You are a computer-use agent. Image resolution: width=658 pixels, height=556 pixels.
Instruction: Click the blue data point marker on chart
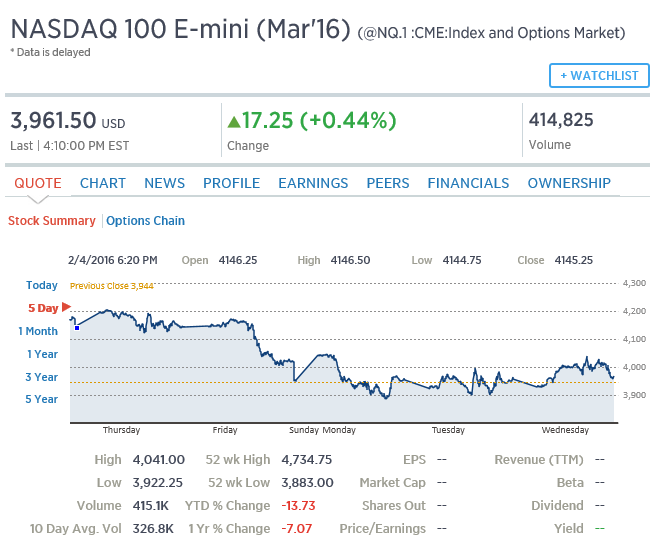77,328
